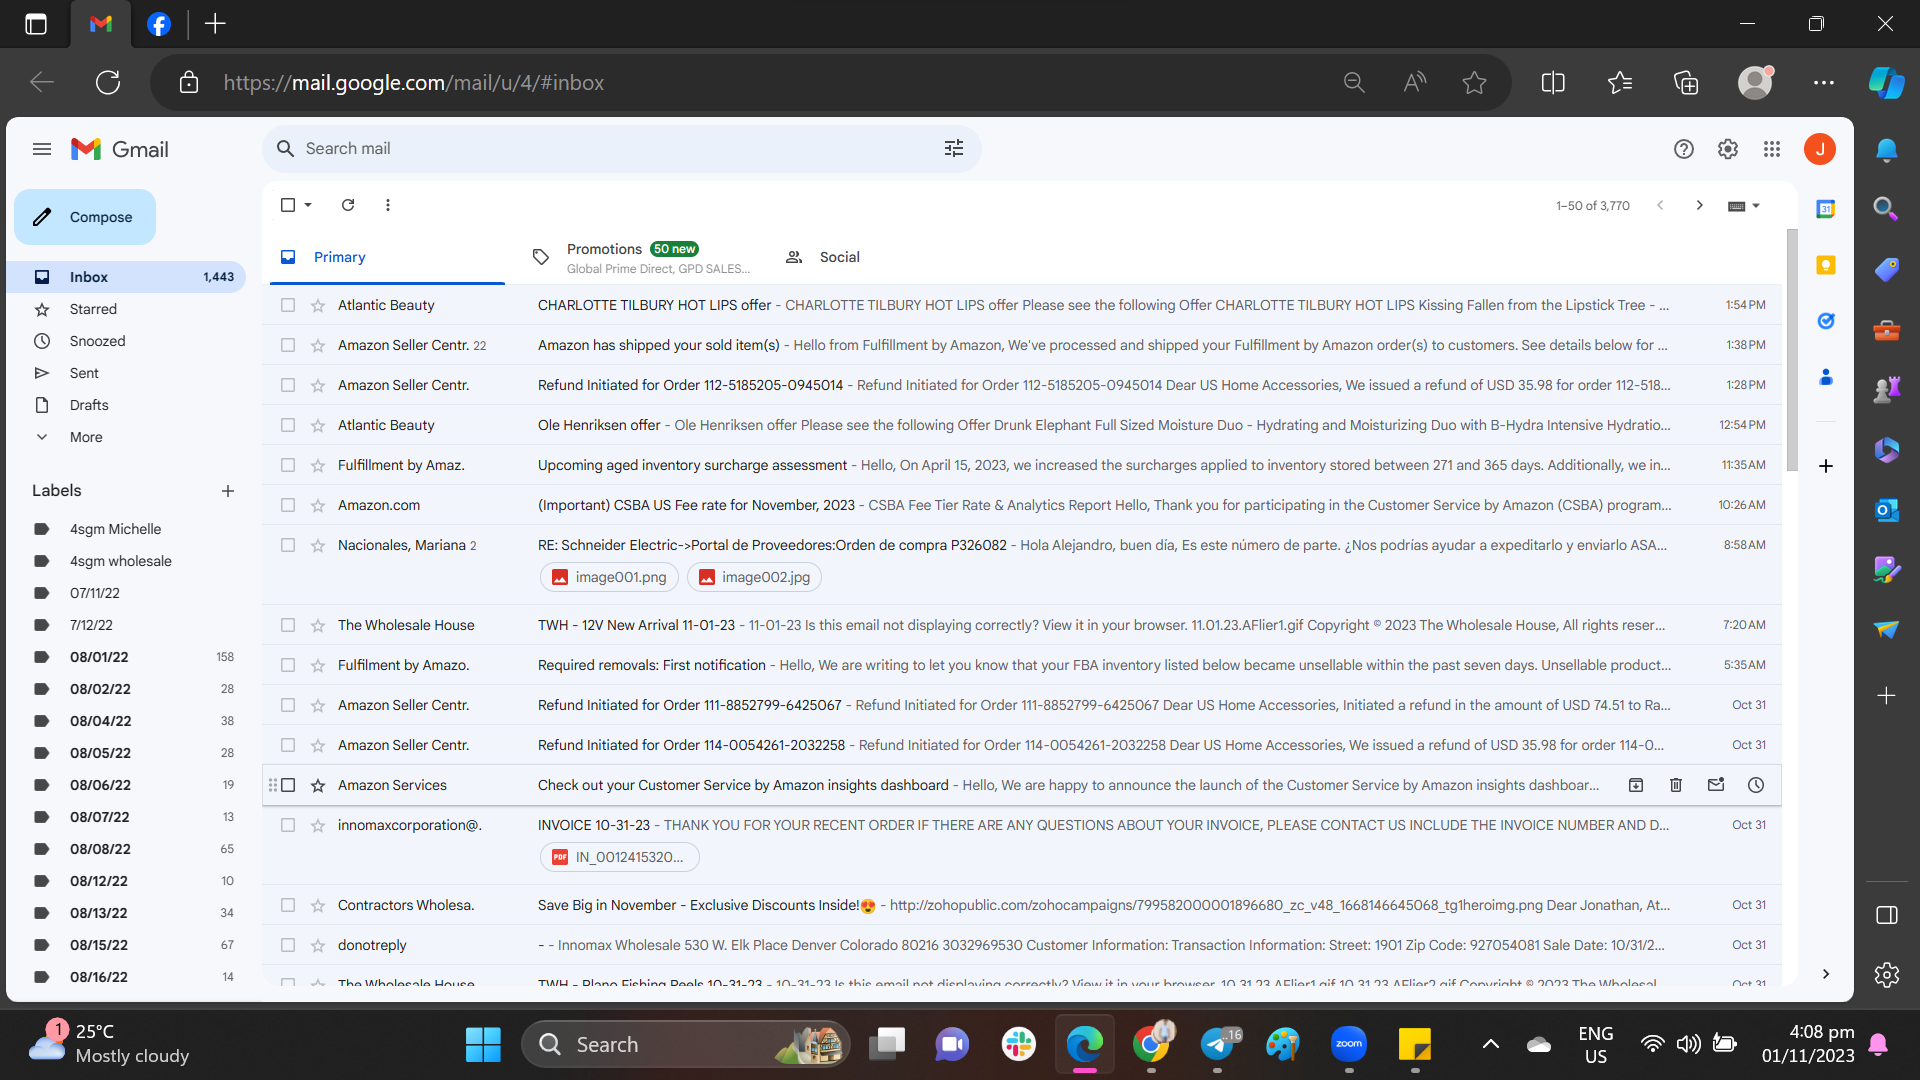This screenshot has width=1920, height=1080.
Task: Open the Google account avatar J
Action: [1820, 149]
